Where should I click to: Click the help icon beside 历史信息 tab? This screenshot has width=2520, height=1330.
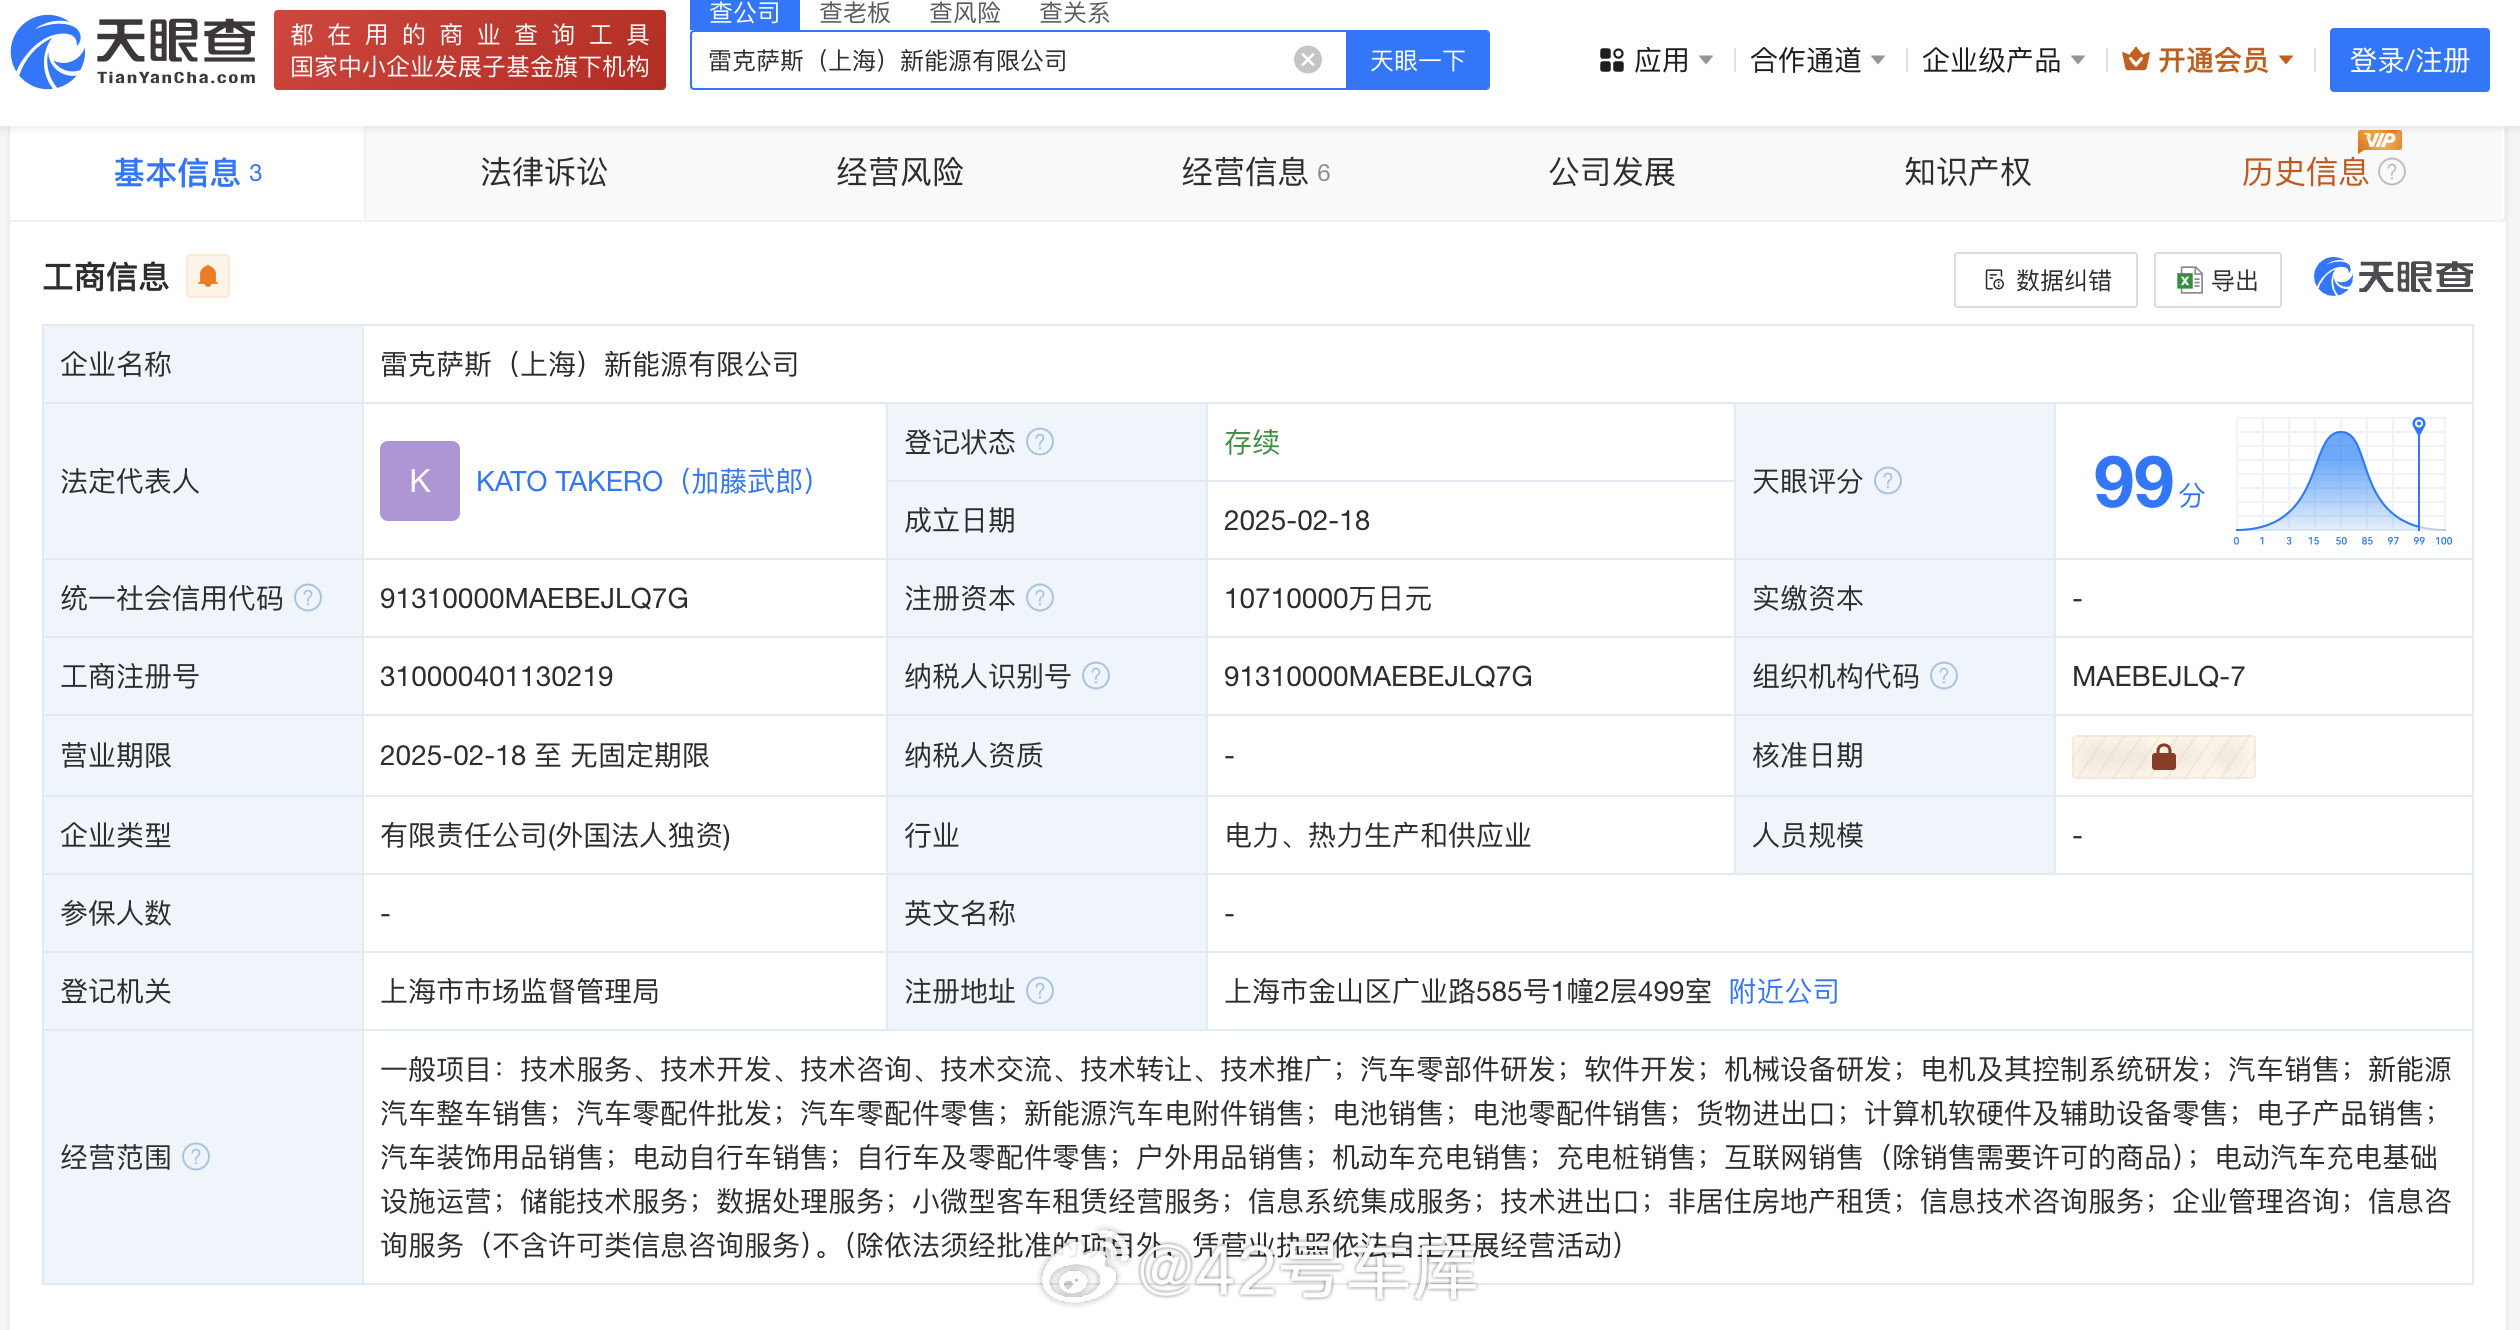click(2392, 172)
